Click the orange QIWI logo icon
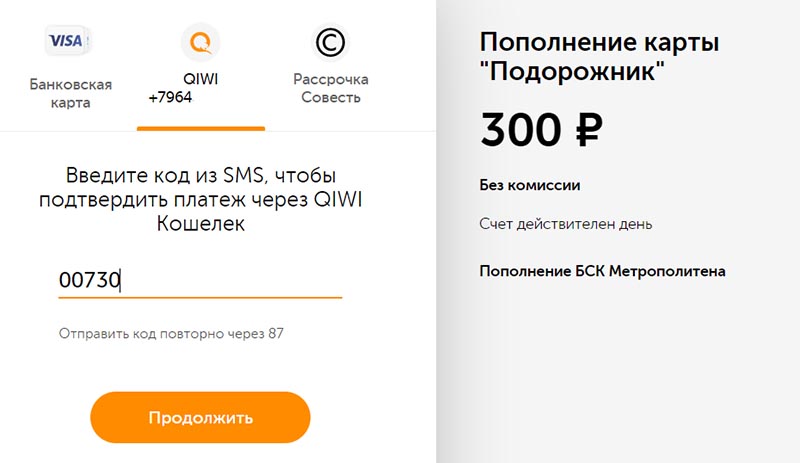The width and height of the screenshot is (800, 463). (201, 42)
